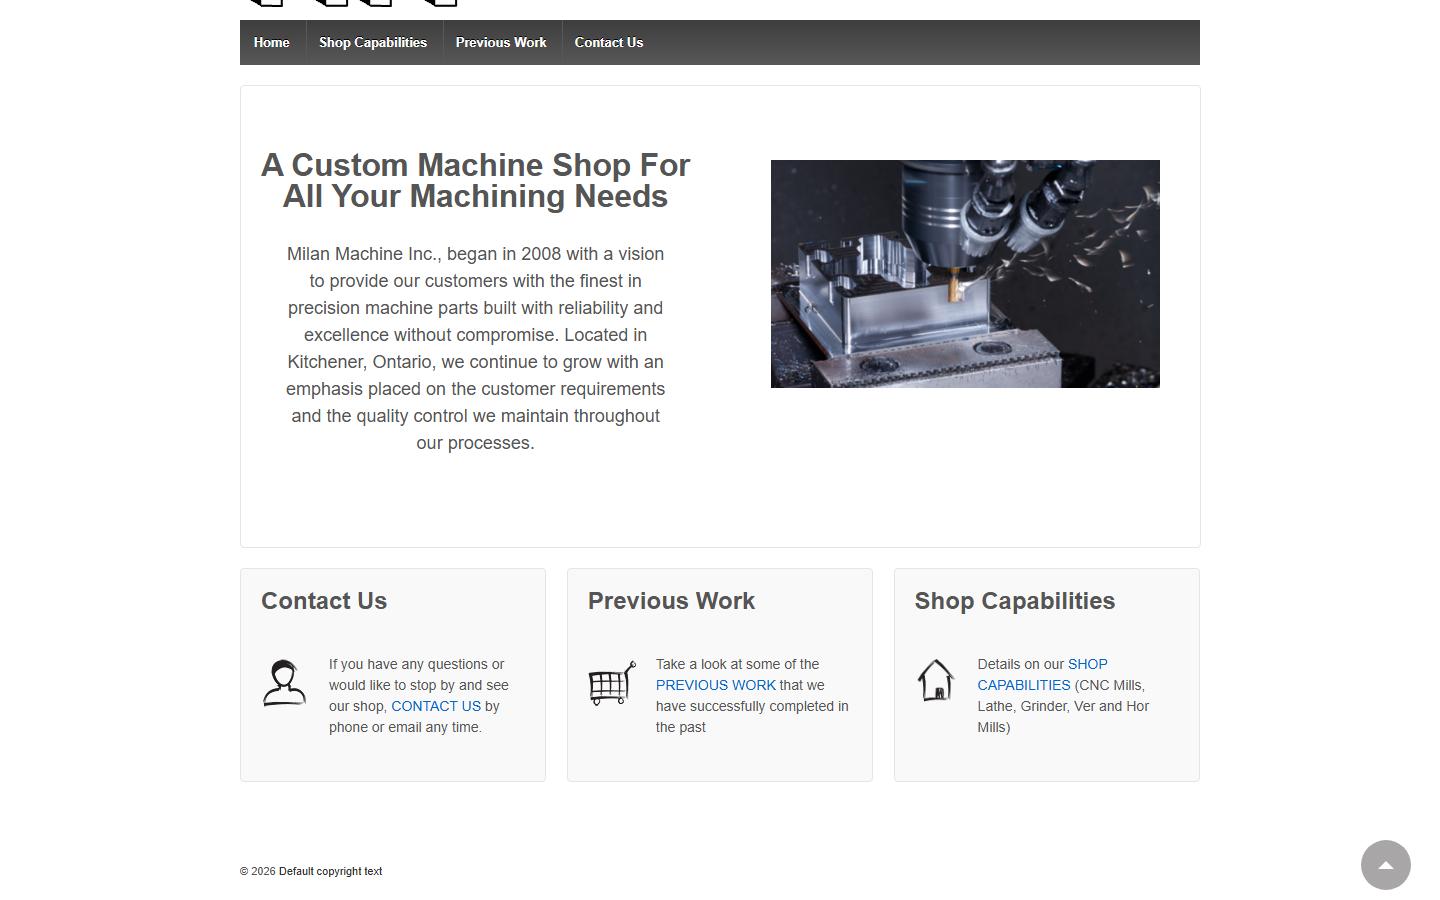
Task: Click the Previous Work card heading
Action: pyautogui.click(x=671, y=601)
